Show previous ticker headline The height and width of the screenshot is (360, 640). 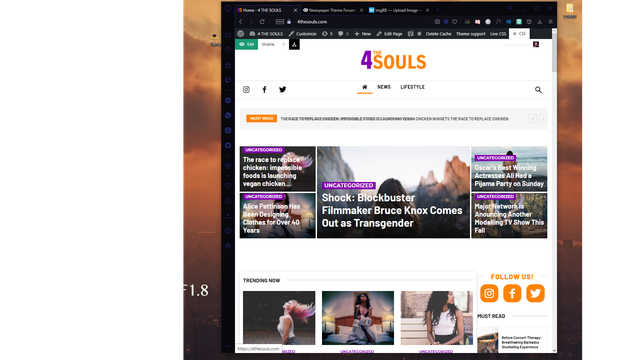coord(532,119)
